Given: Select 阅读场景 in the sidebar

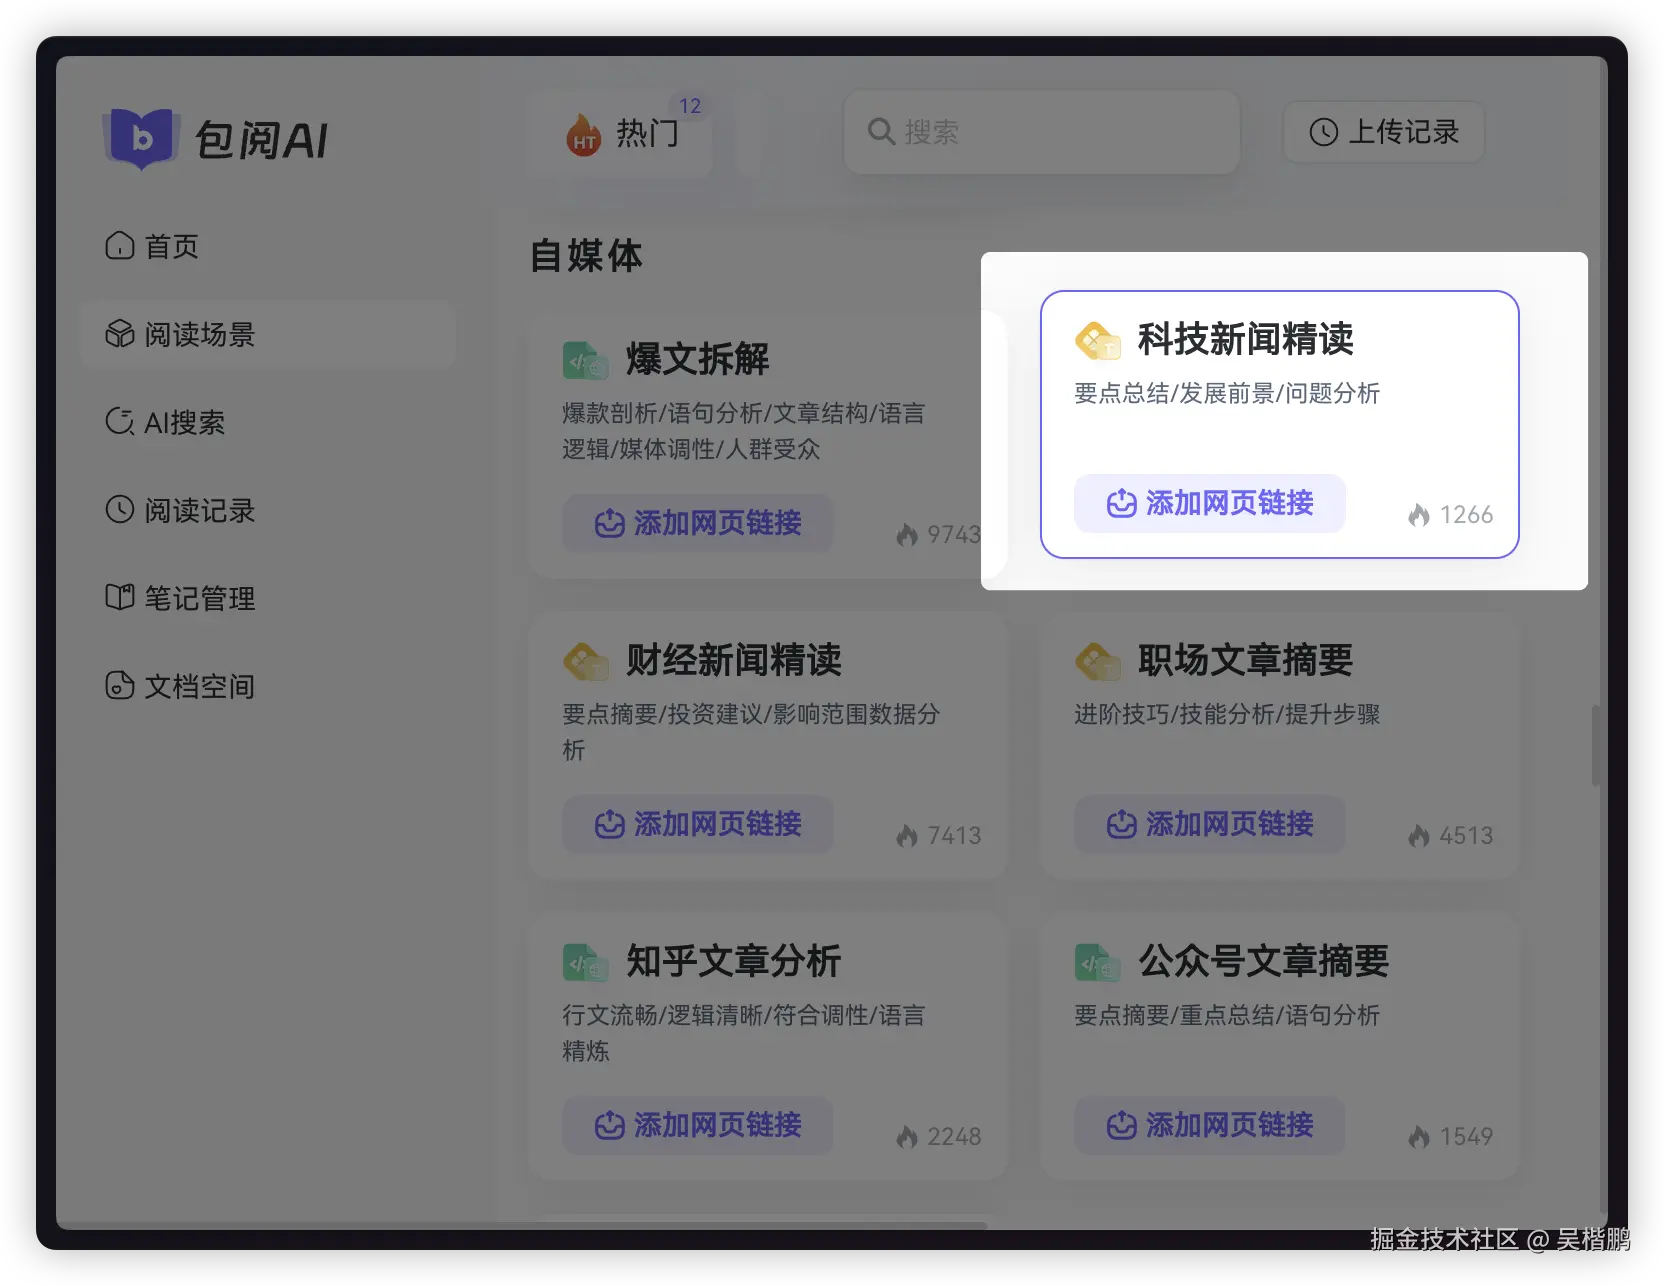Looking at the screenshot, I should (x=268, y=334).
